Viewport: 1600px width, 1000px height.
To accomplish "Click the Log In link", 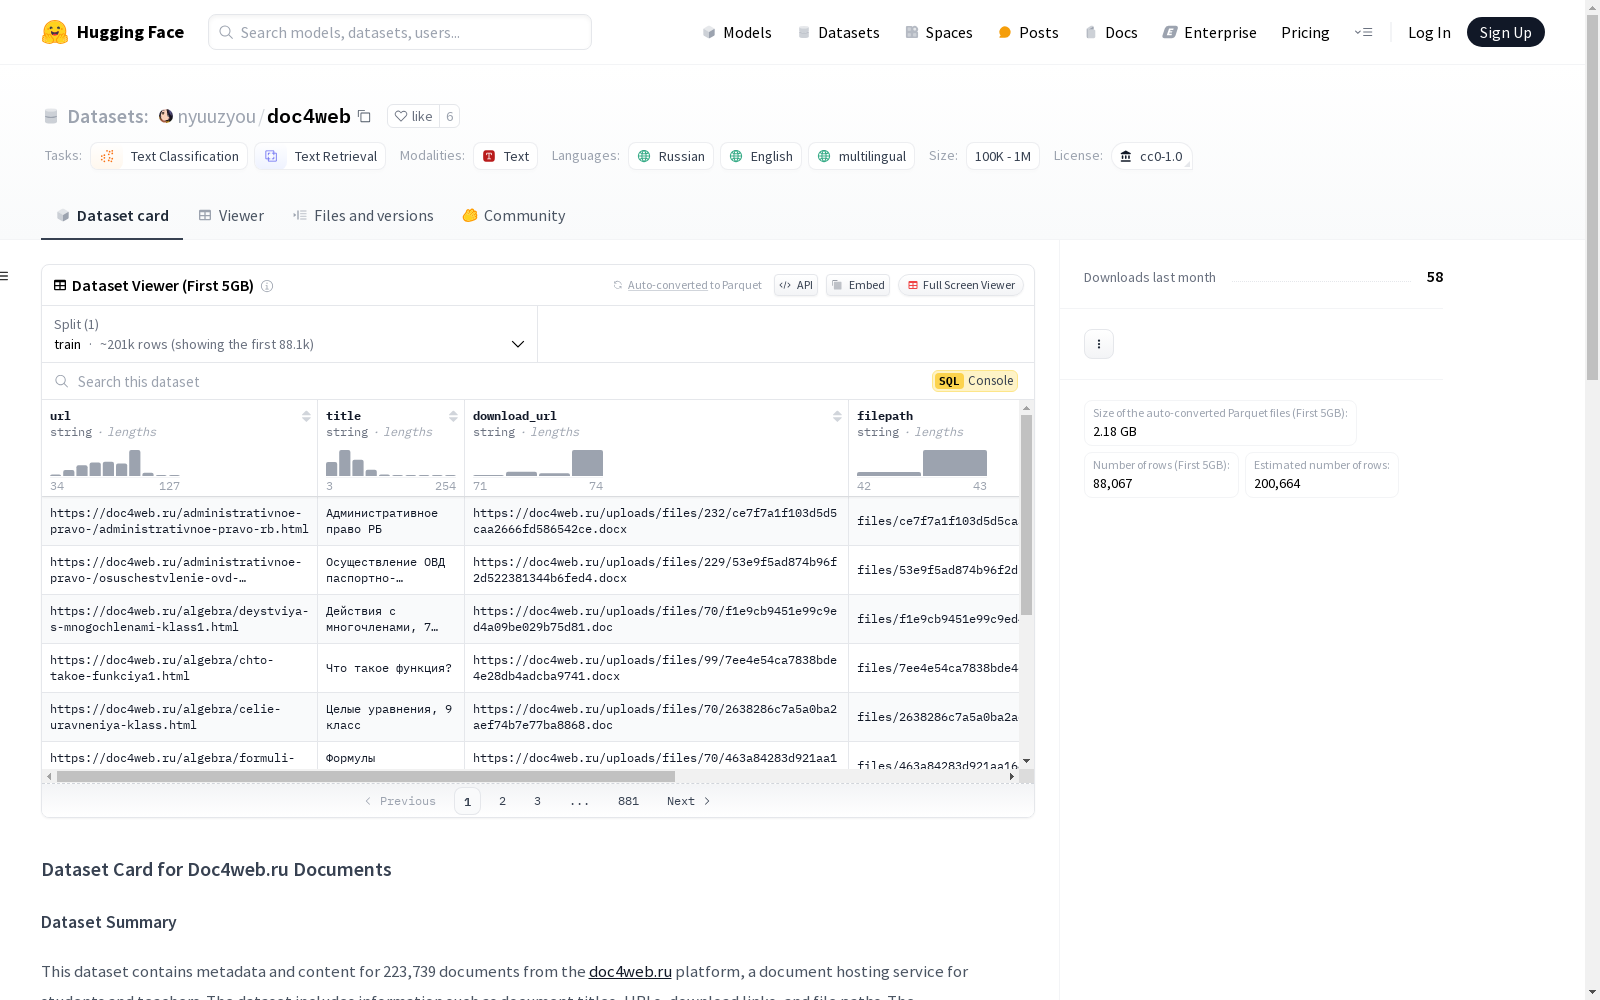I will pyautogui.click(x=1429, y=32).
